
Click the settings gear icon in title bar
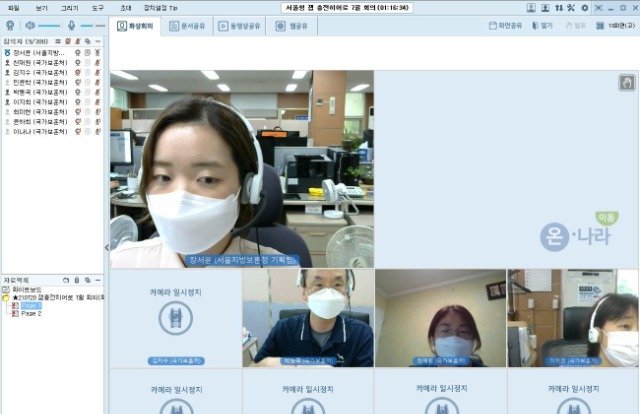pyautogui.click(x=584, y=7)
